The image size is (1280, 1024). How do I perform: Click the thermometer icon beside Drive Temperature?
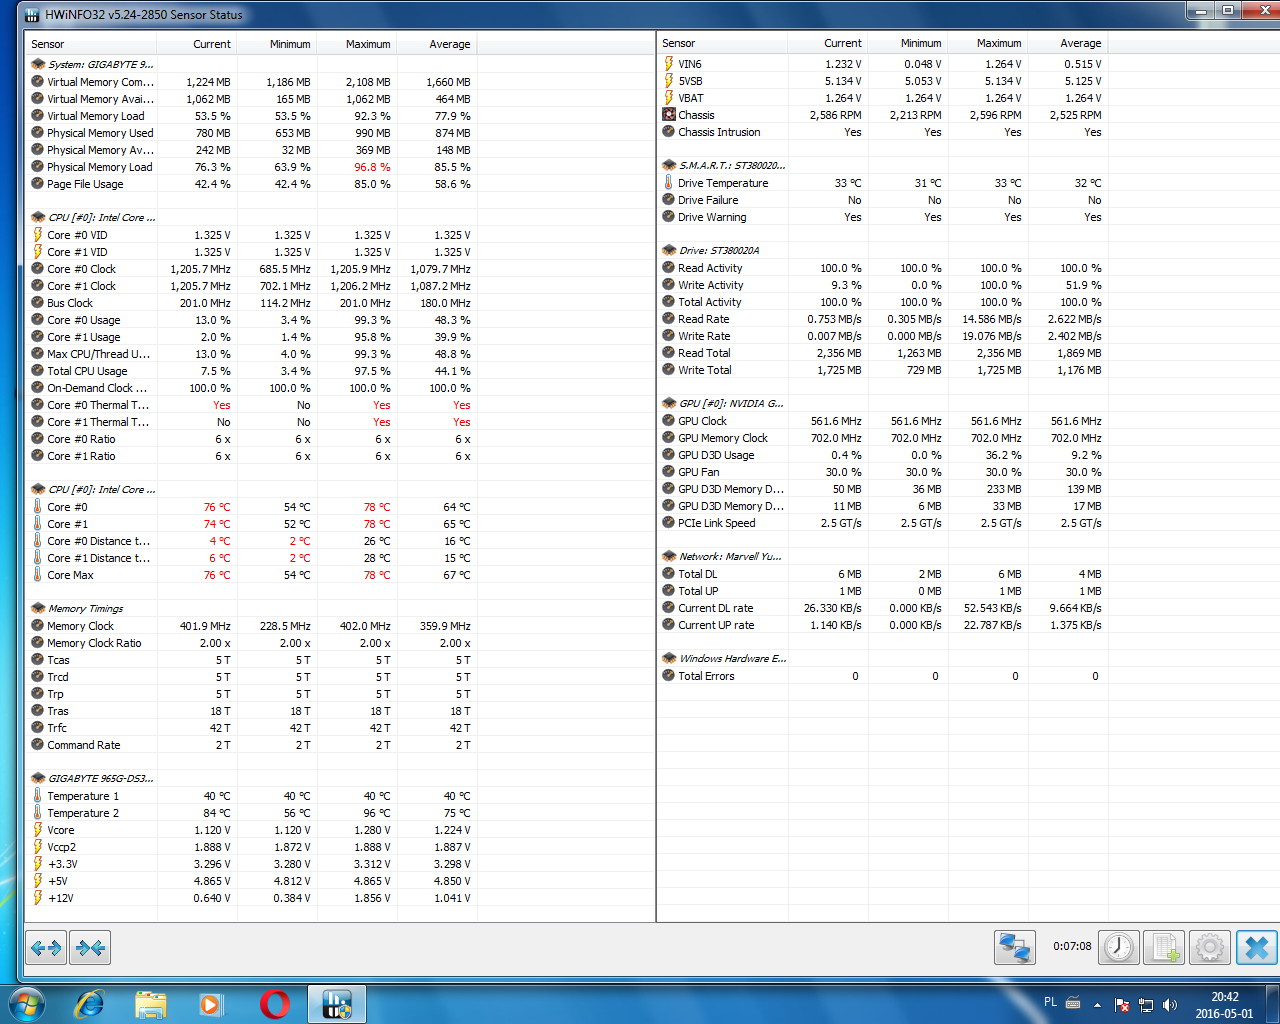click(668, 183)
